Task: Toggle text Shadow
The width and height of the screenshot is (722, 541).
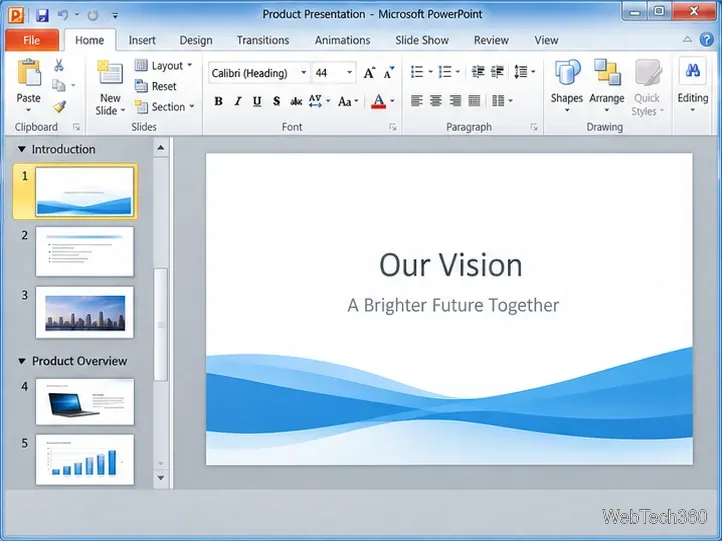Action: click(x=276, y=101)
